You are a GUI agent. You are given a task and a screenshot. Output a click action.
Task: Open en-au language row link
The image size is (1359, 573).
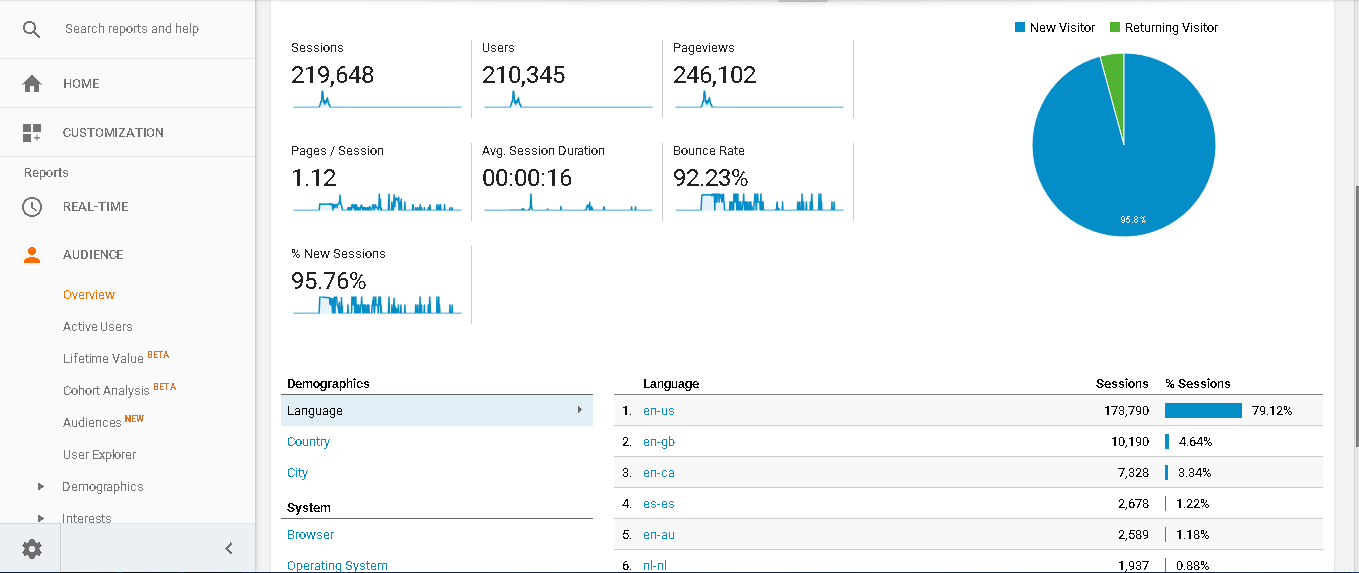pyautogui.click(x=659, y=535)
